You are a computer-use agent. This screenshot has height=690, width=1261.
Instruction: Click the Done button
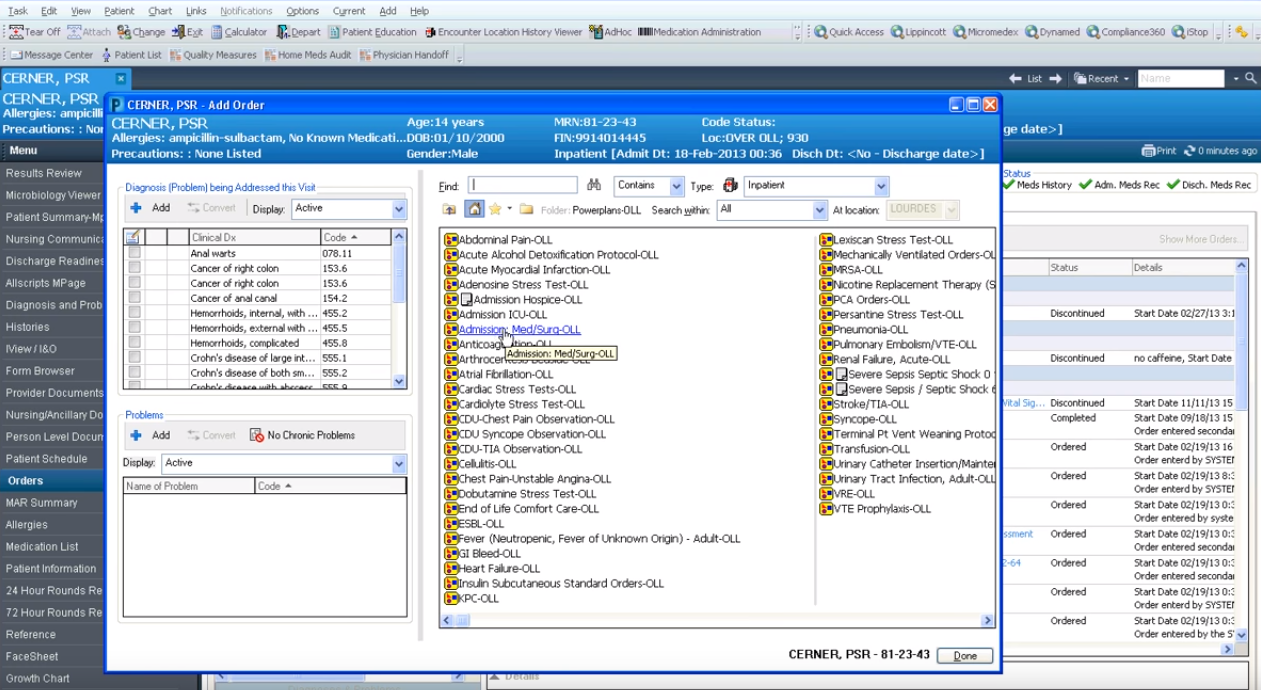pyautogui.click(x=964, y=656)
